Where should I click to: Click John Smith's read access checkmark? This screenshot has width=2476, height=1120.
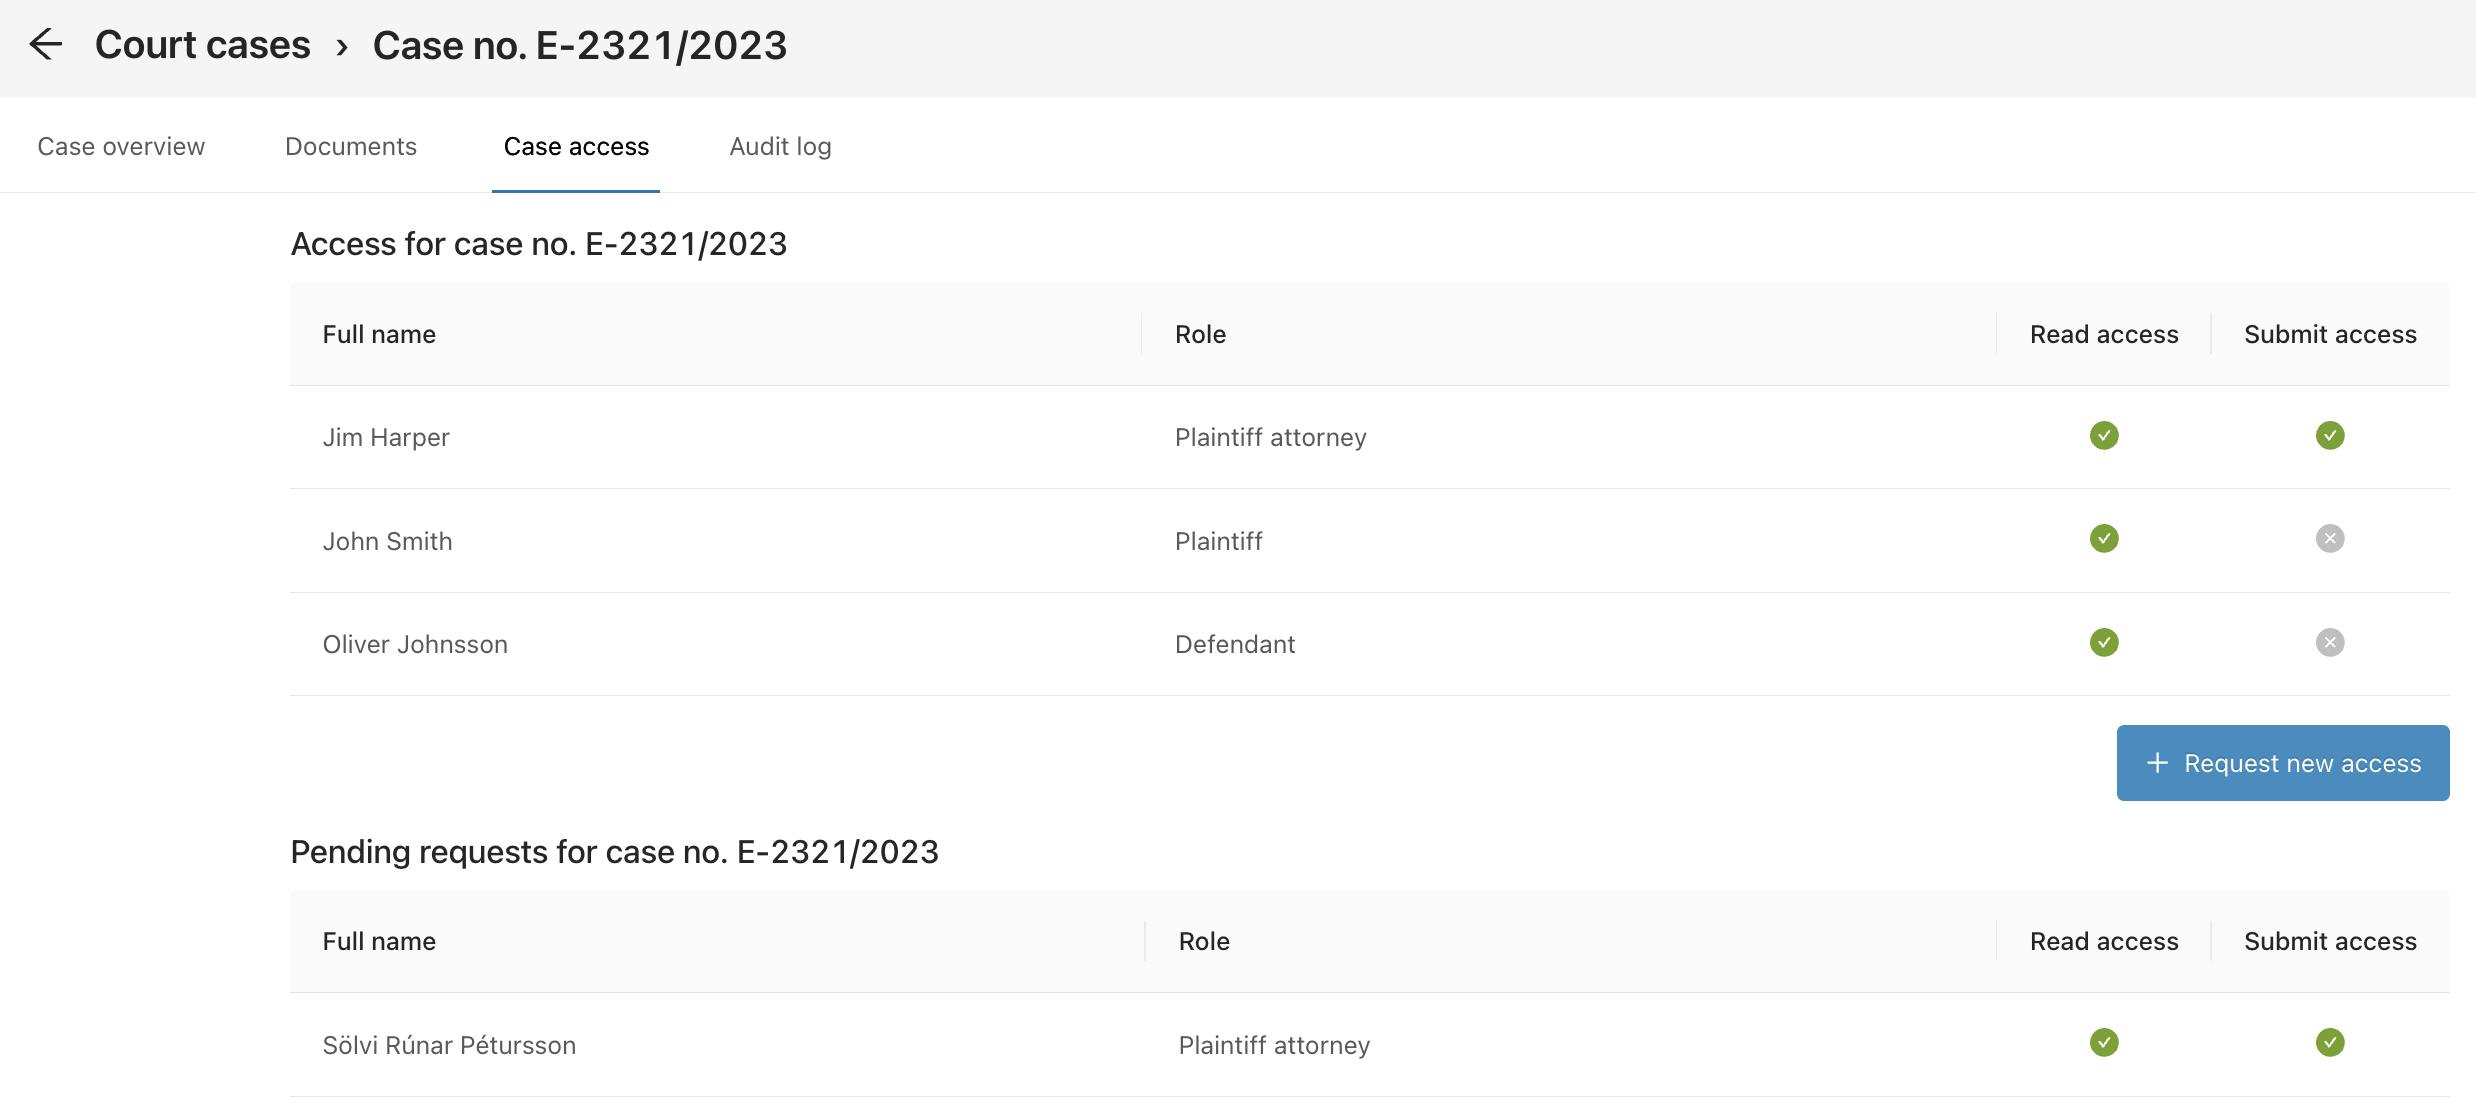tap(2103, 539)
